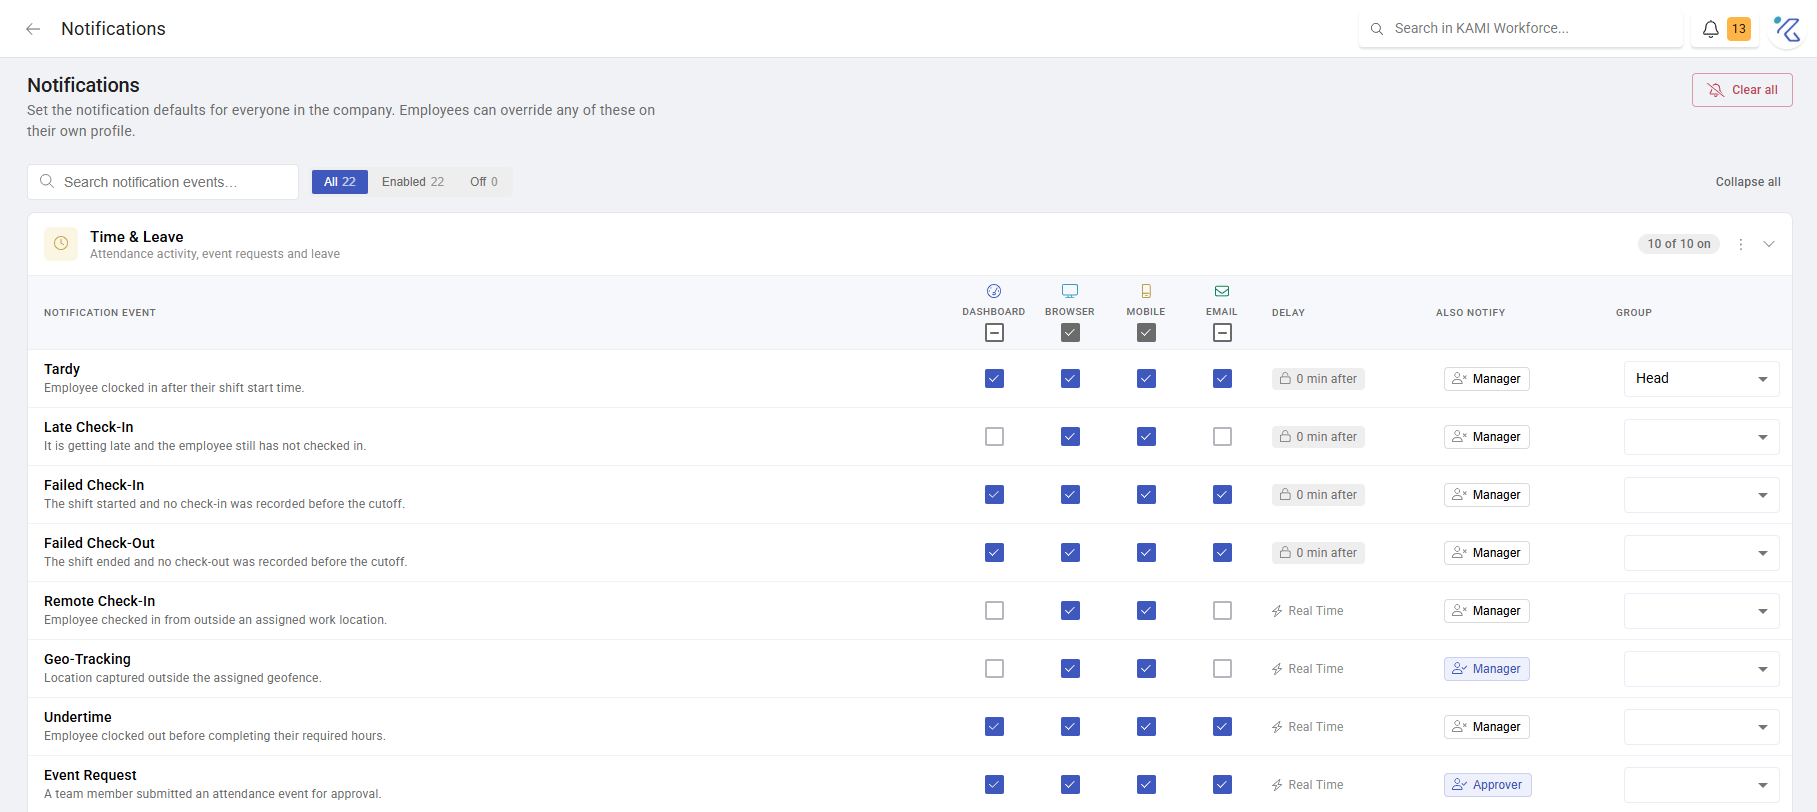
Task: Click the back arrow icon
Action: tap(33, 29)
